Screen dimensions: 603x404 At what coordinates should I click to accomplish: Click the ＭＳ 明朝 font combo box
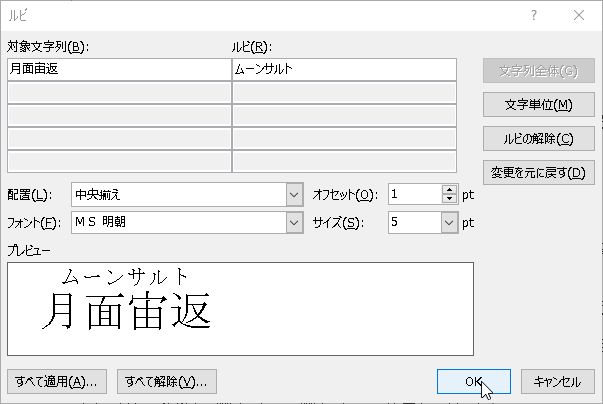point(187,223)
